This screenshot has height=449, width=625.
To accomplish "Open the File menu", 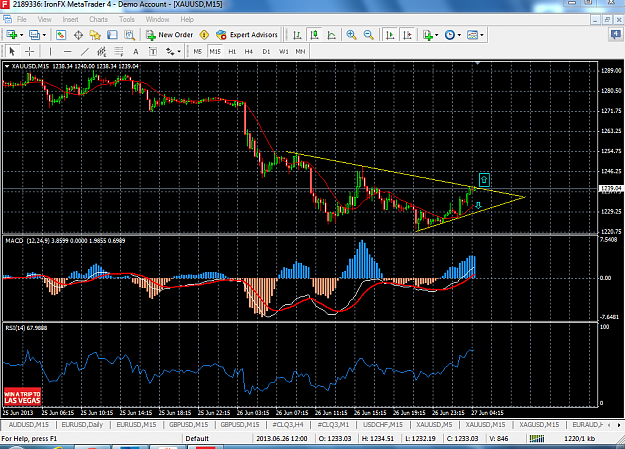I will pyautogui.click(x=22, y=19).
